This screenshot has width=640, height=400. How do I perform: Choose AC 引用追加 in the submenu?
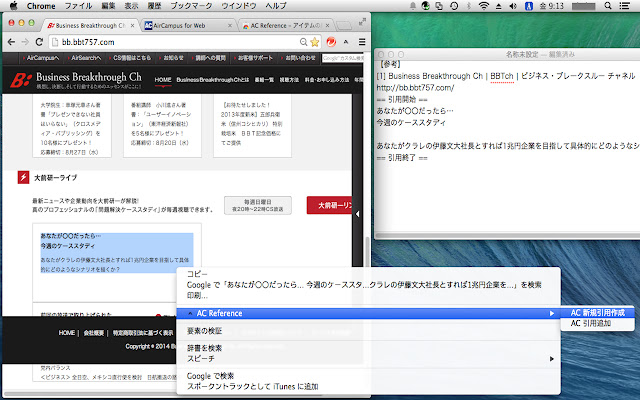pyautogui.click(x=597, y=323)
